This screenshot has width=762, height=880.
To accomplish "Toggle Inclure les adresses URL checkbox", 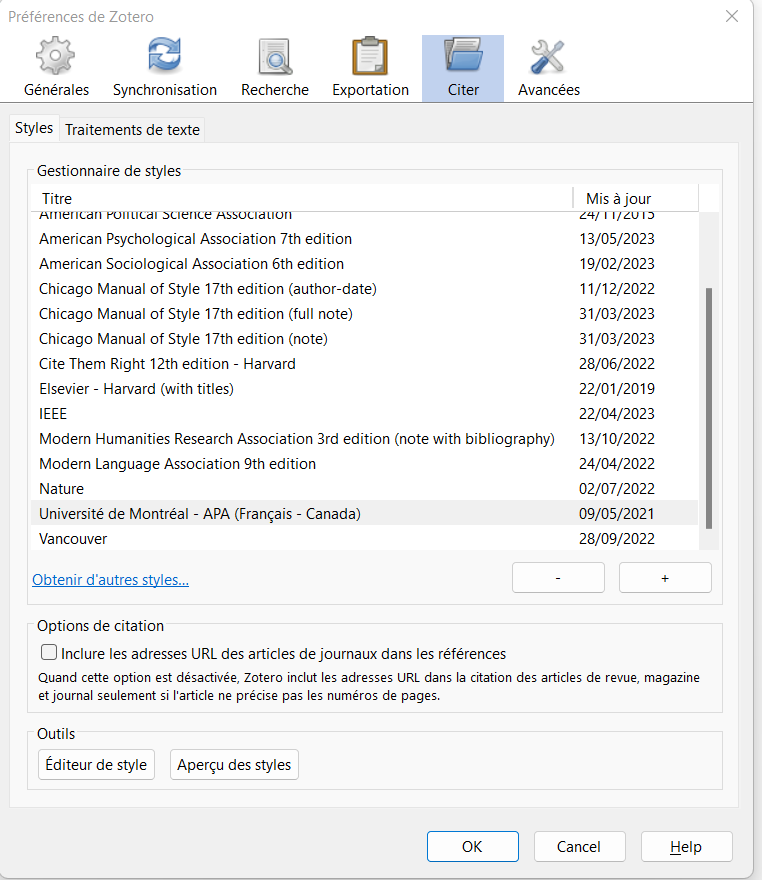I will 49,652.
